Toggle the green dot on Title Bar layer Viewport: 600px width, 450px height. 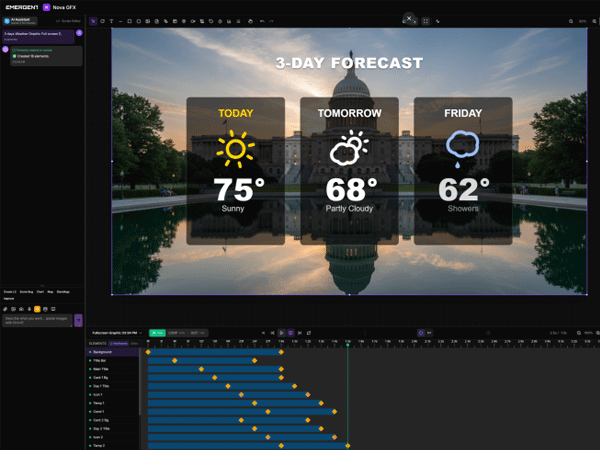(x=89, y=360)
